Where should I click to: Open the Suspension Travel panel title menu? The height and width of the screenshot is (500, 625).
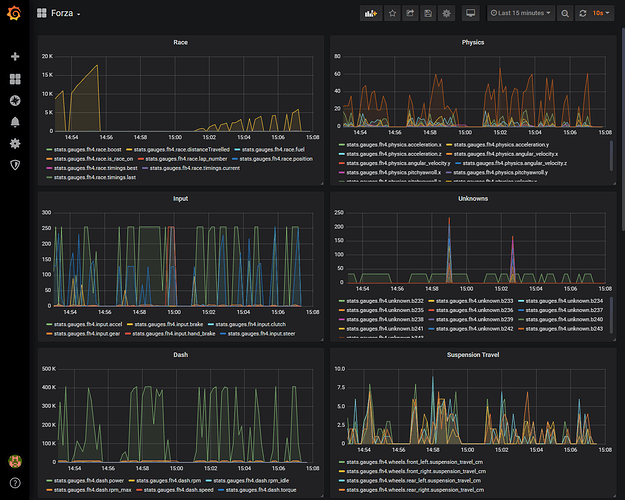pyautogui.click(x=473, y=354)
